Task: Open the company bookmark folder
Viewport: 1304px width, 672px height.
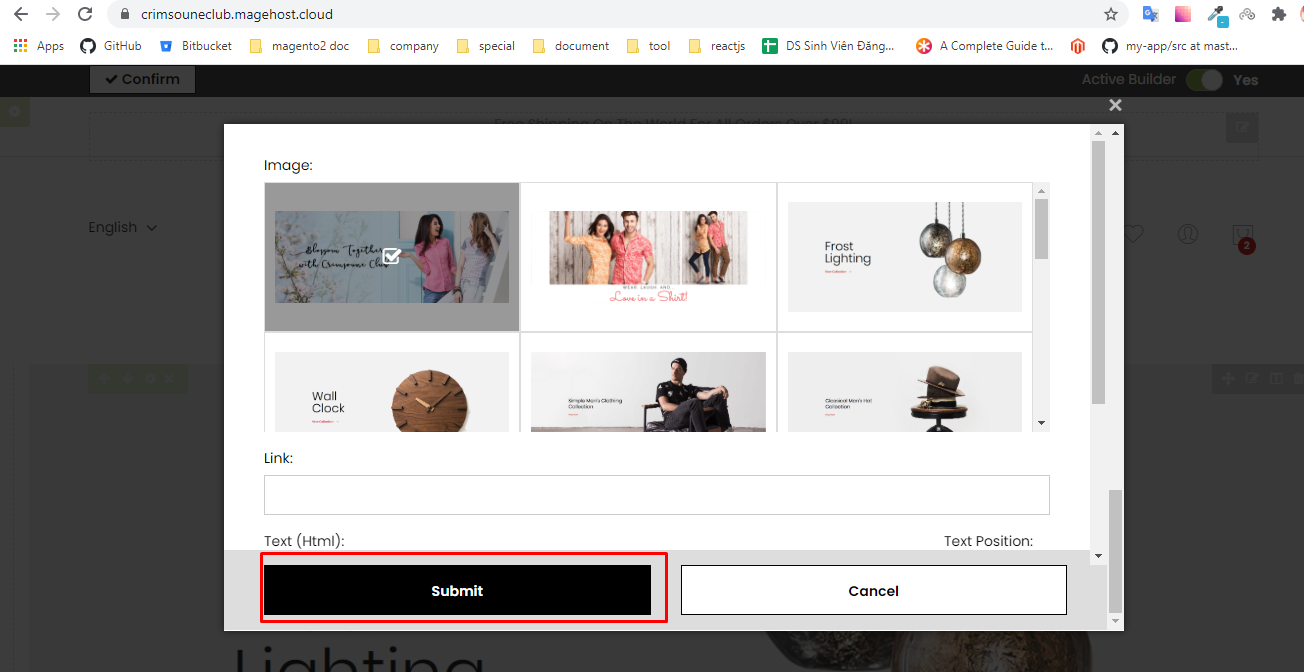Action: [403, 46]
